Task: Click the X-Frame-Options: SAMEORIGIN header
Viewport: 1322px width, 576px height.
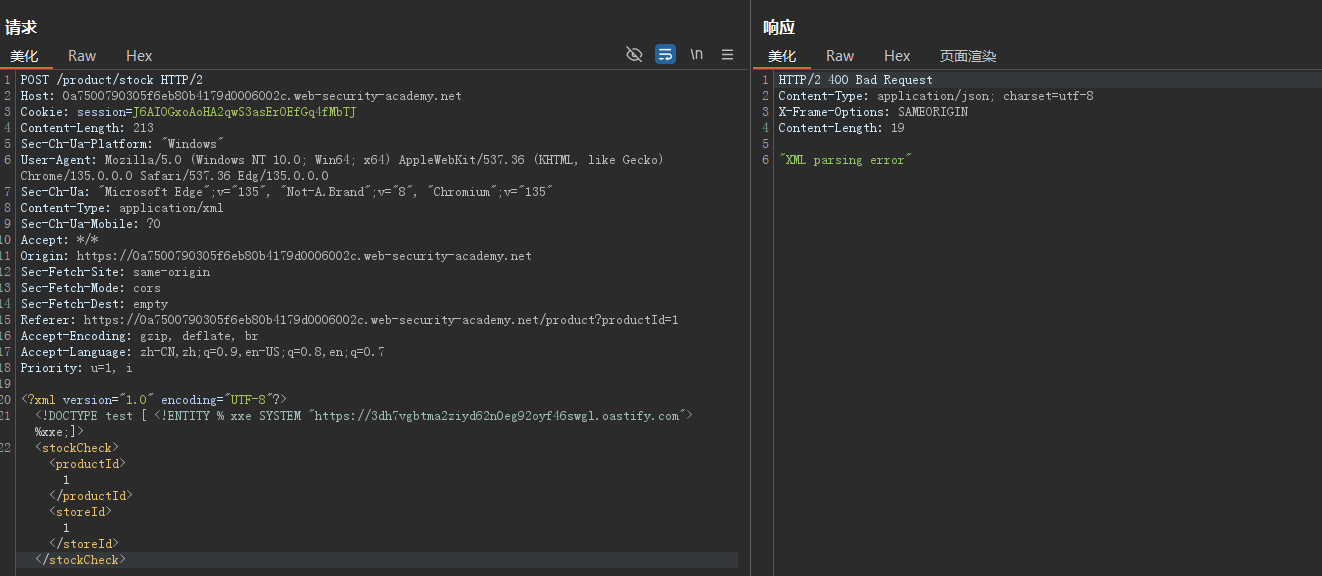Action: point(873,112)
